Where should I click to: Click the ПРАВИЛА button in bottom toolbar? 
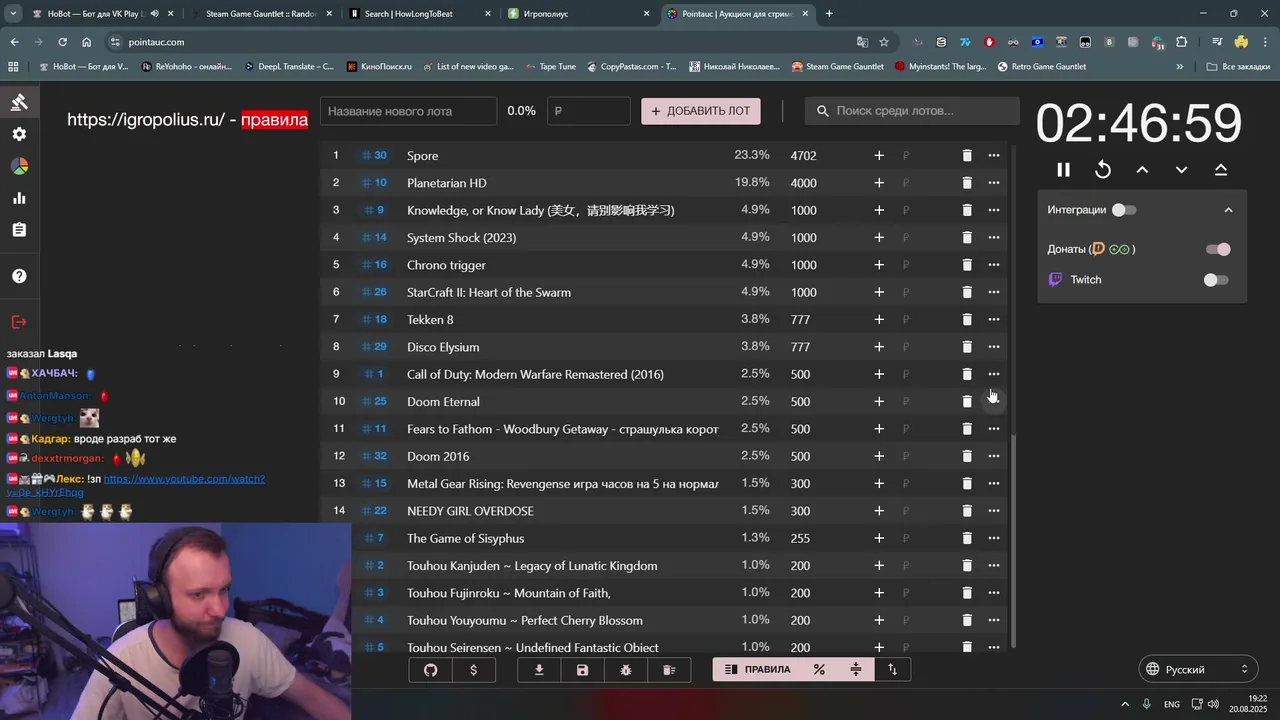point(757,670)
